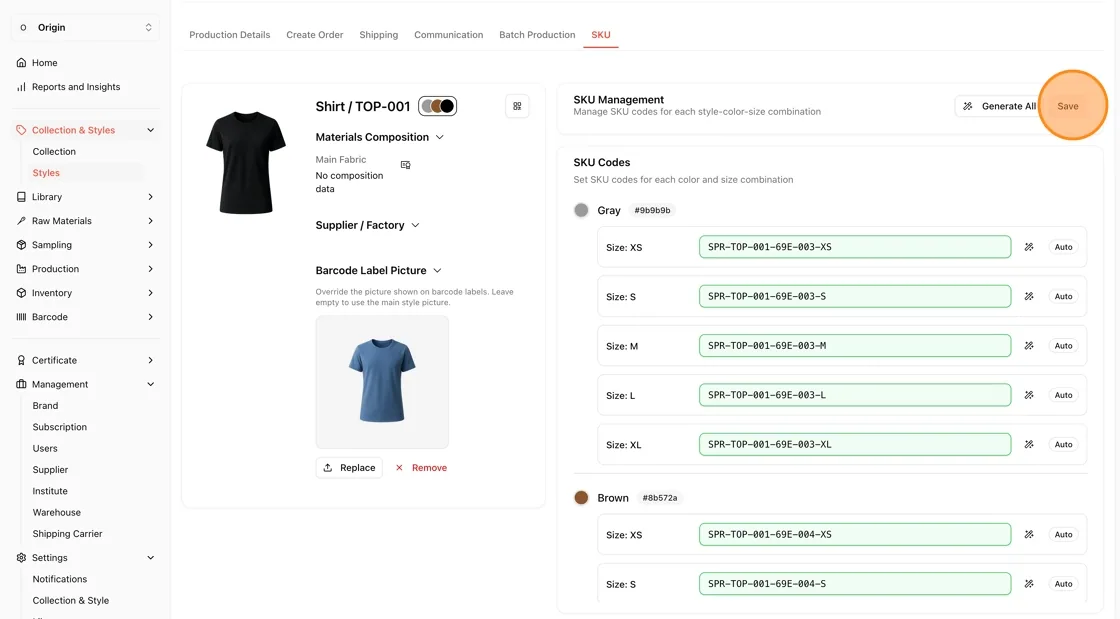Screen dimensions: 1120x619
Task: Click the Barcode icon in sidebar
Action: coord(21,317)
